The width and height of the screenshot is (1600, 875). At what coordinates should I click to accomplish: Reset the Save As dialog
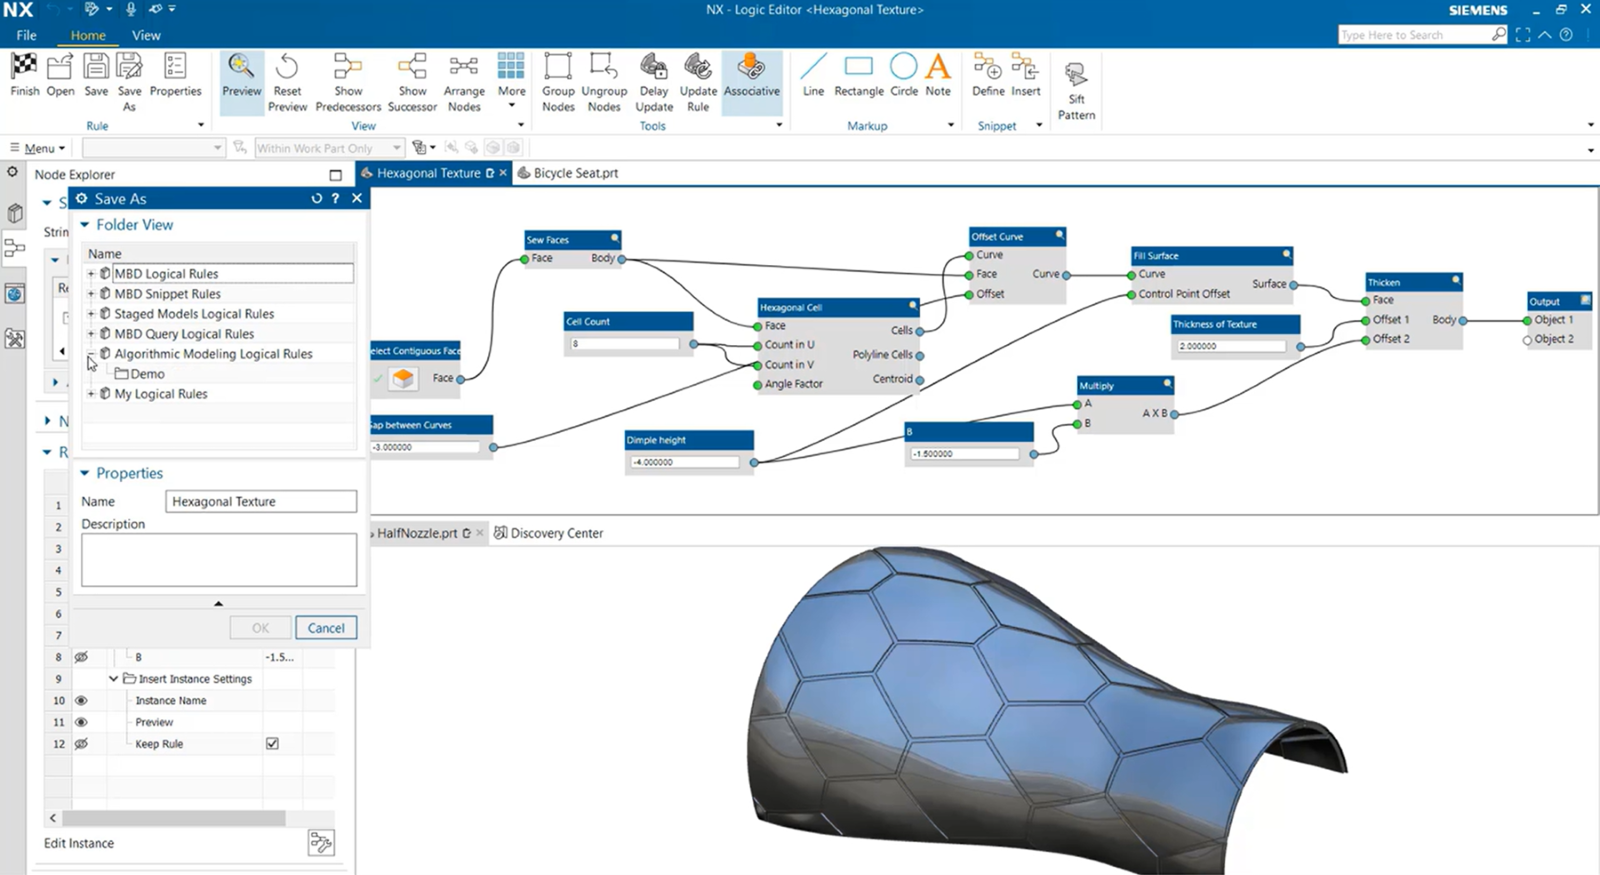click(316, 198)
